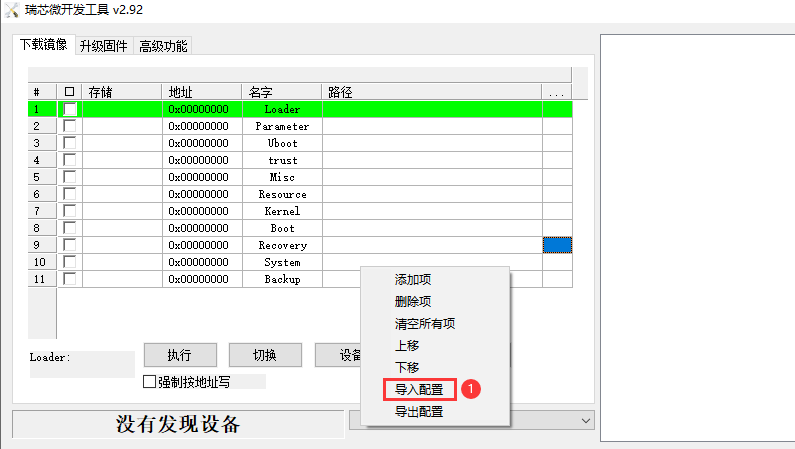The width and height of the screenshot is (795, 449).
Task: Click the empty log panel on the right
Action: 698,238
